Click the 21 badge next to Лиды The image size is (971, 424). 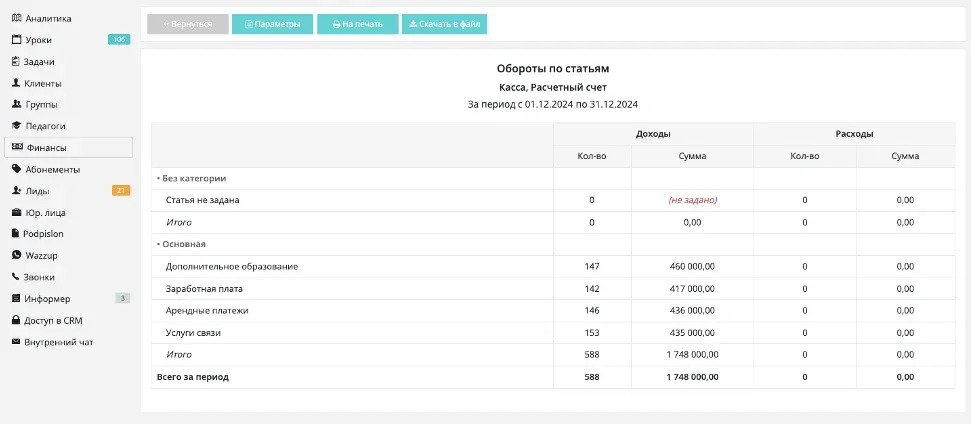point(121,191)
